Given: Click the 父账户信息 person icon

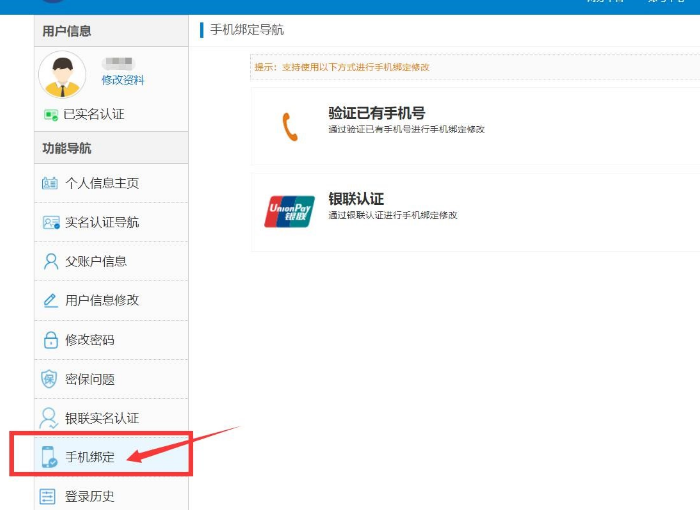Looking at the screenshot, I should 51,261.
